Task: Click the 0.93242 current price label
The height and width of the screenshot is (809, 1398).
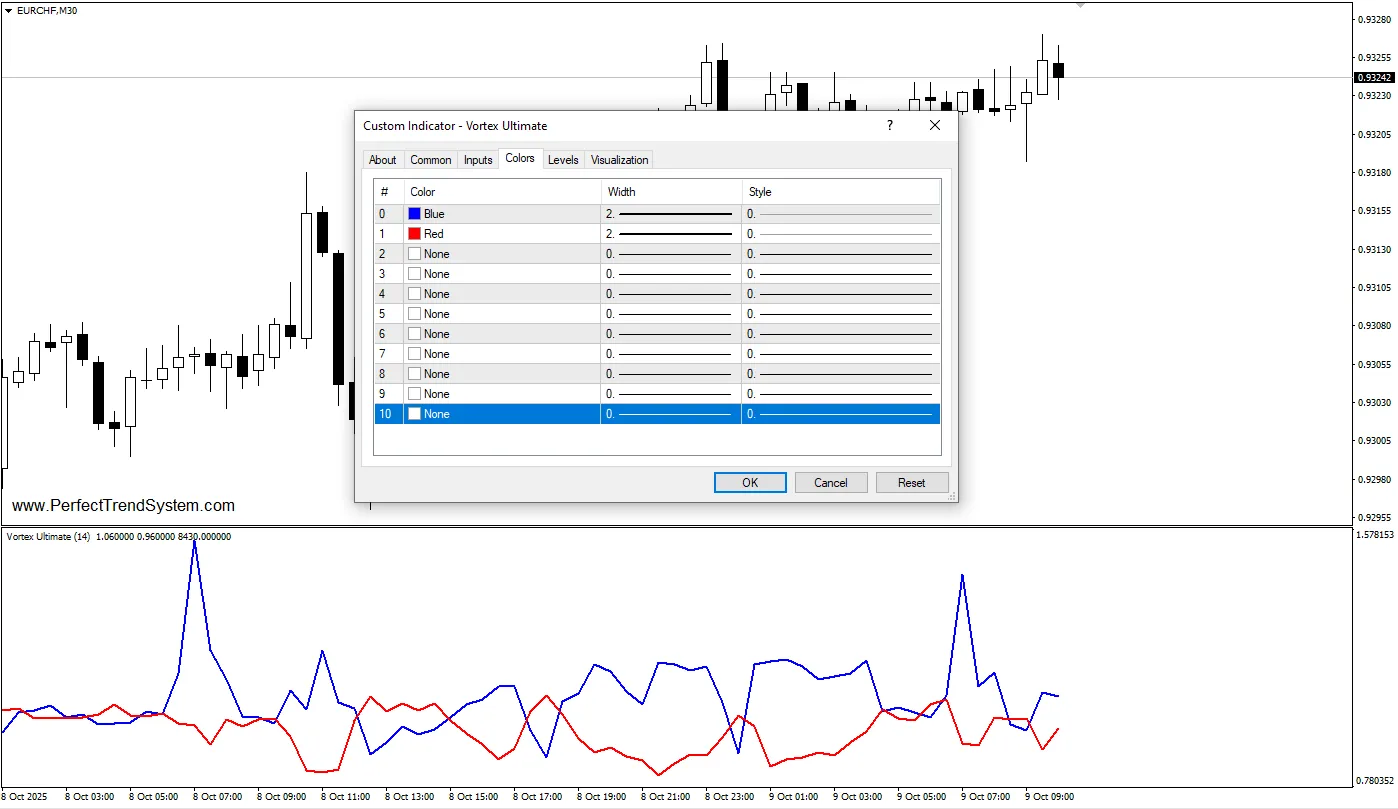Action: pyautogui.click(x=1373, y=78)
